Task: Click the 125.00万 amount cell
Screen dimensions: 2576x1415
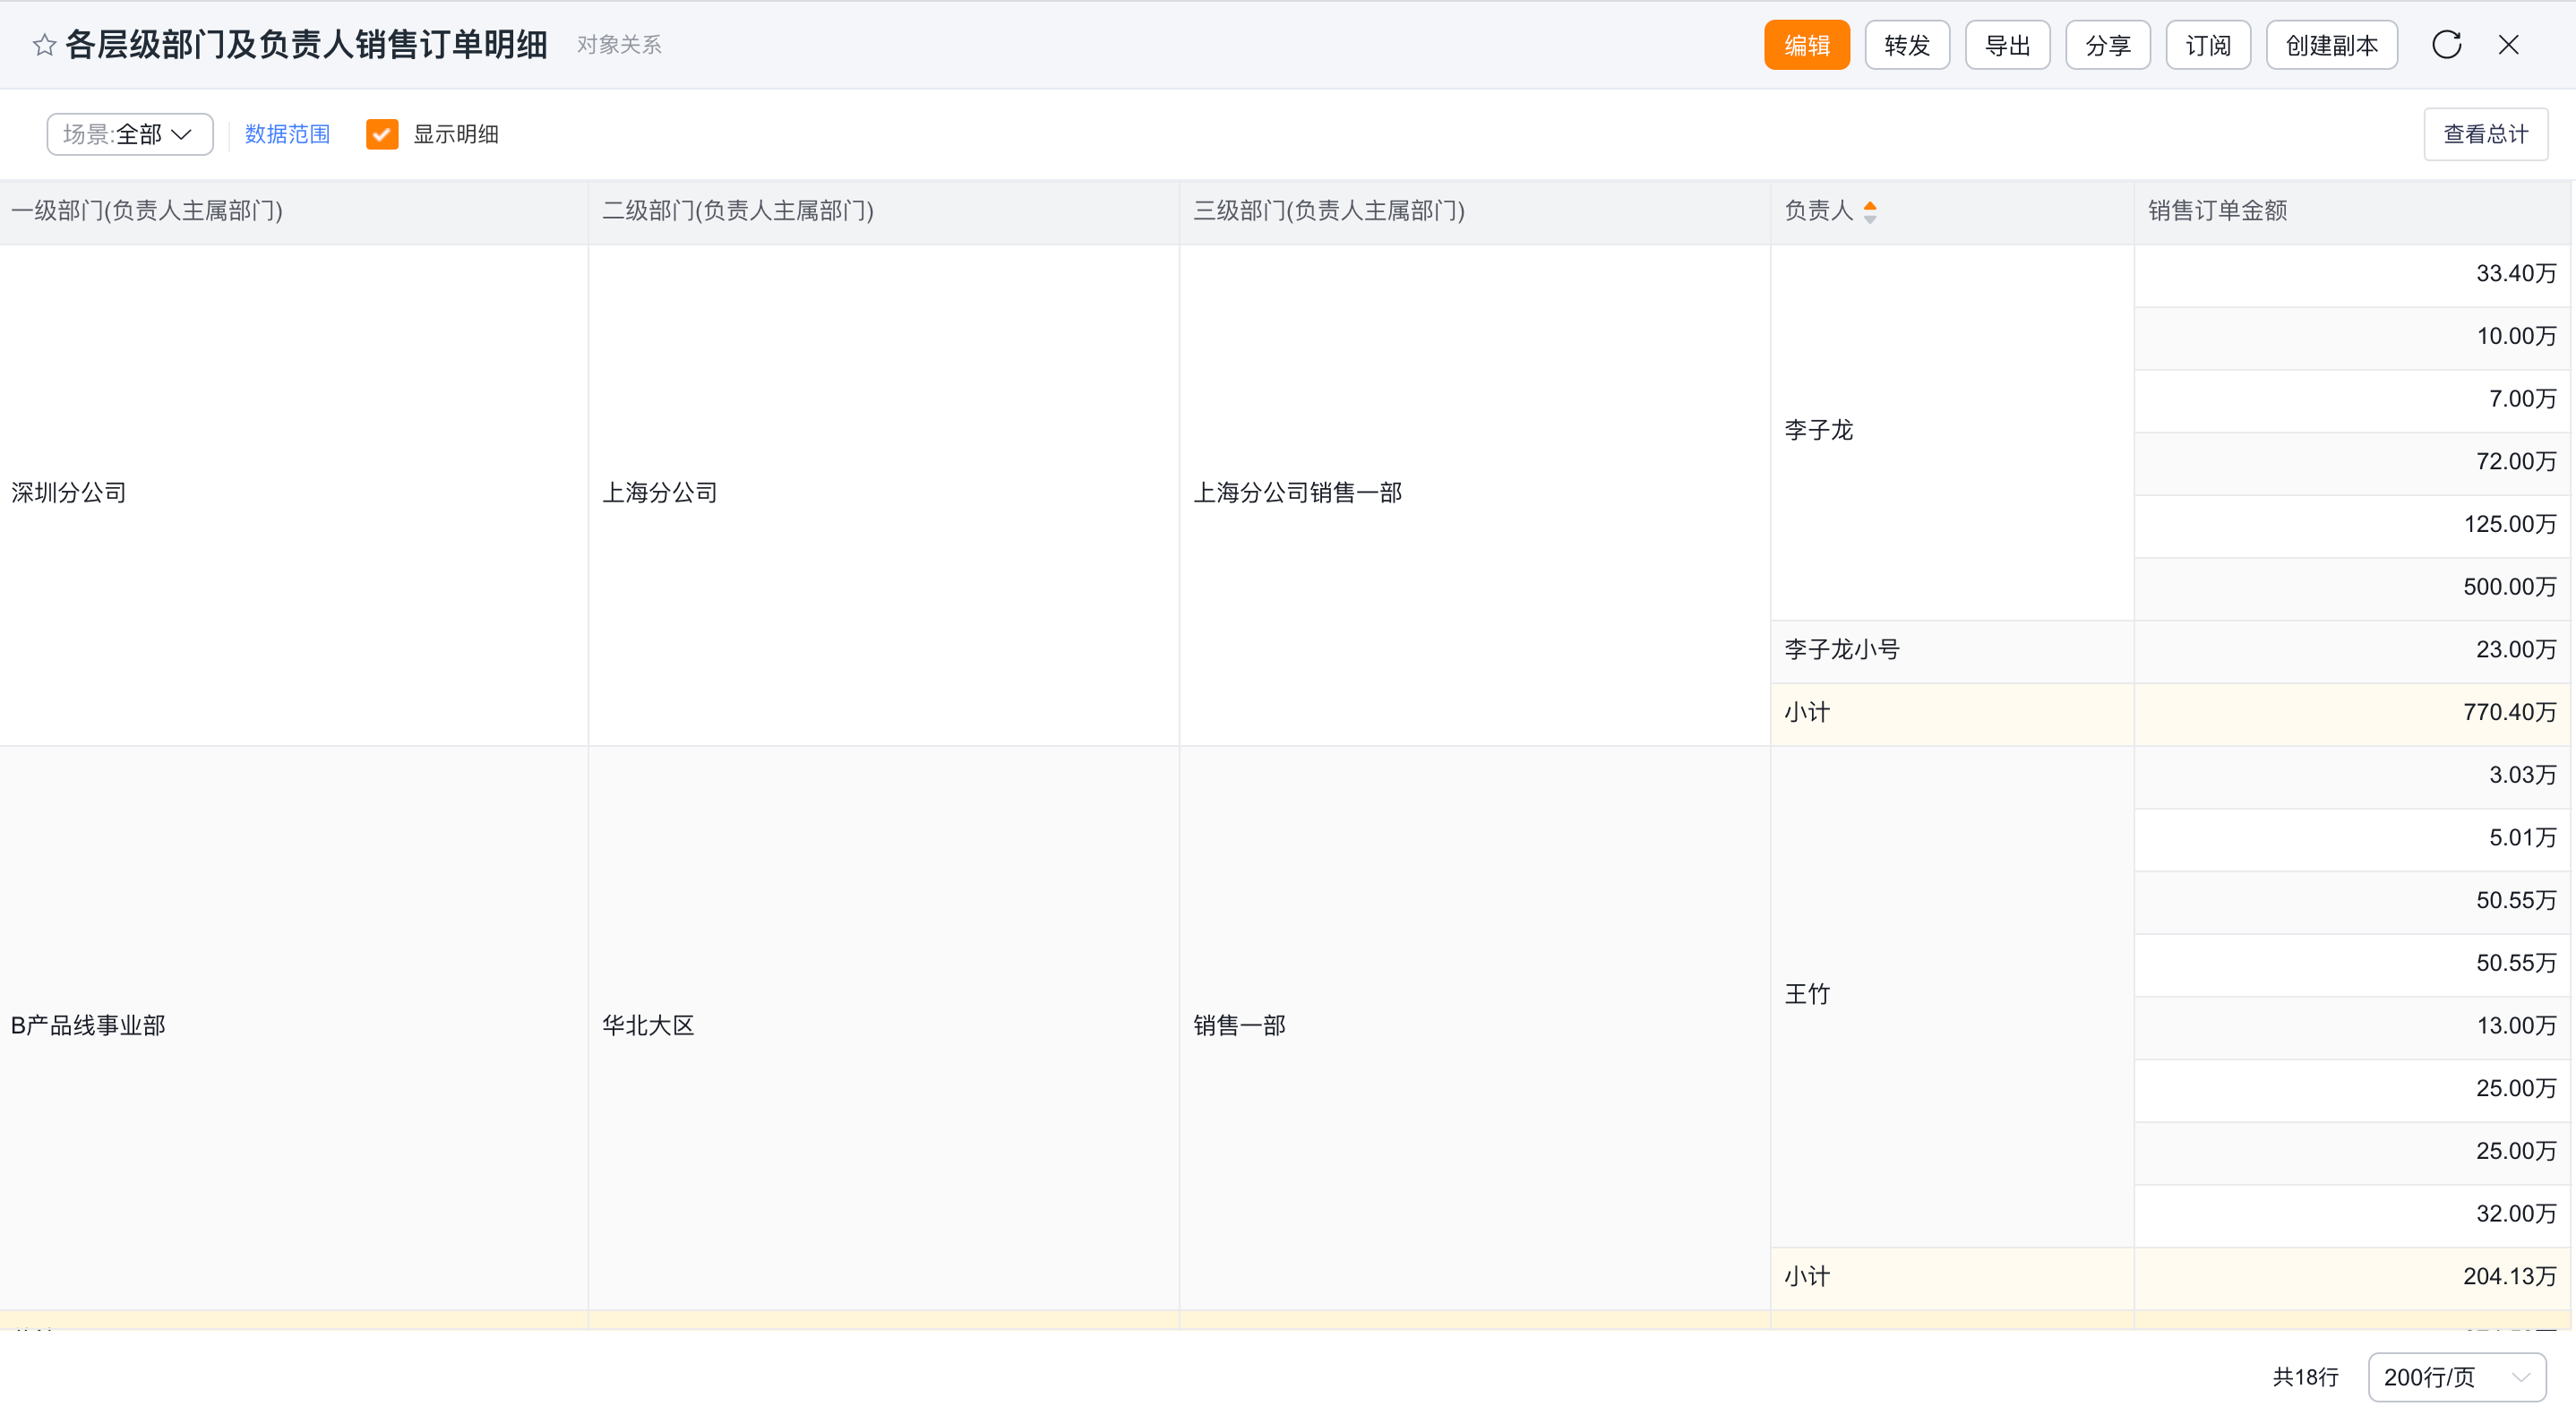Action: [x=2352, y=525]
